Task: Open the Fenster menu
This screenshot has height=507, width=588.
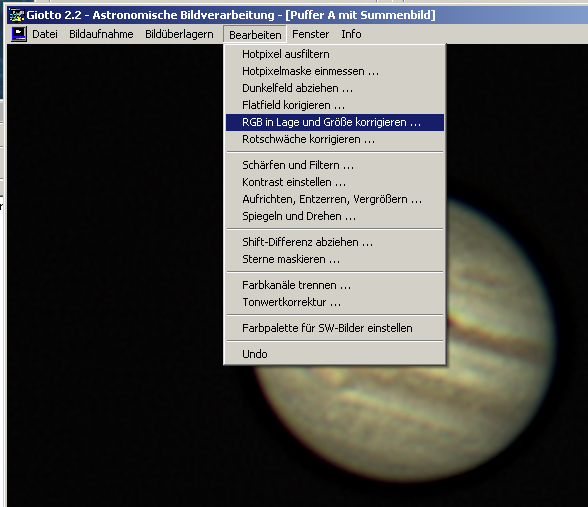Action: pyautogui.click(x=310, y=34)
